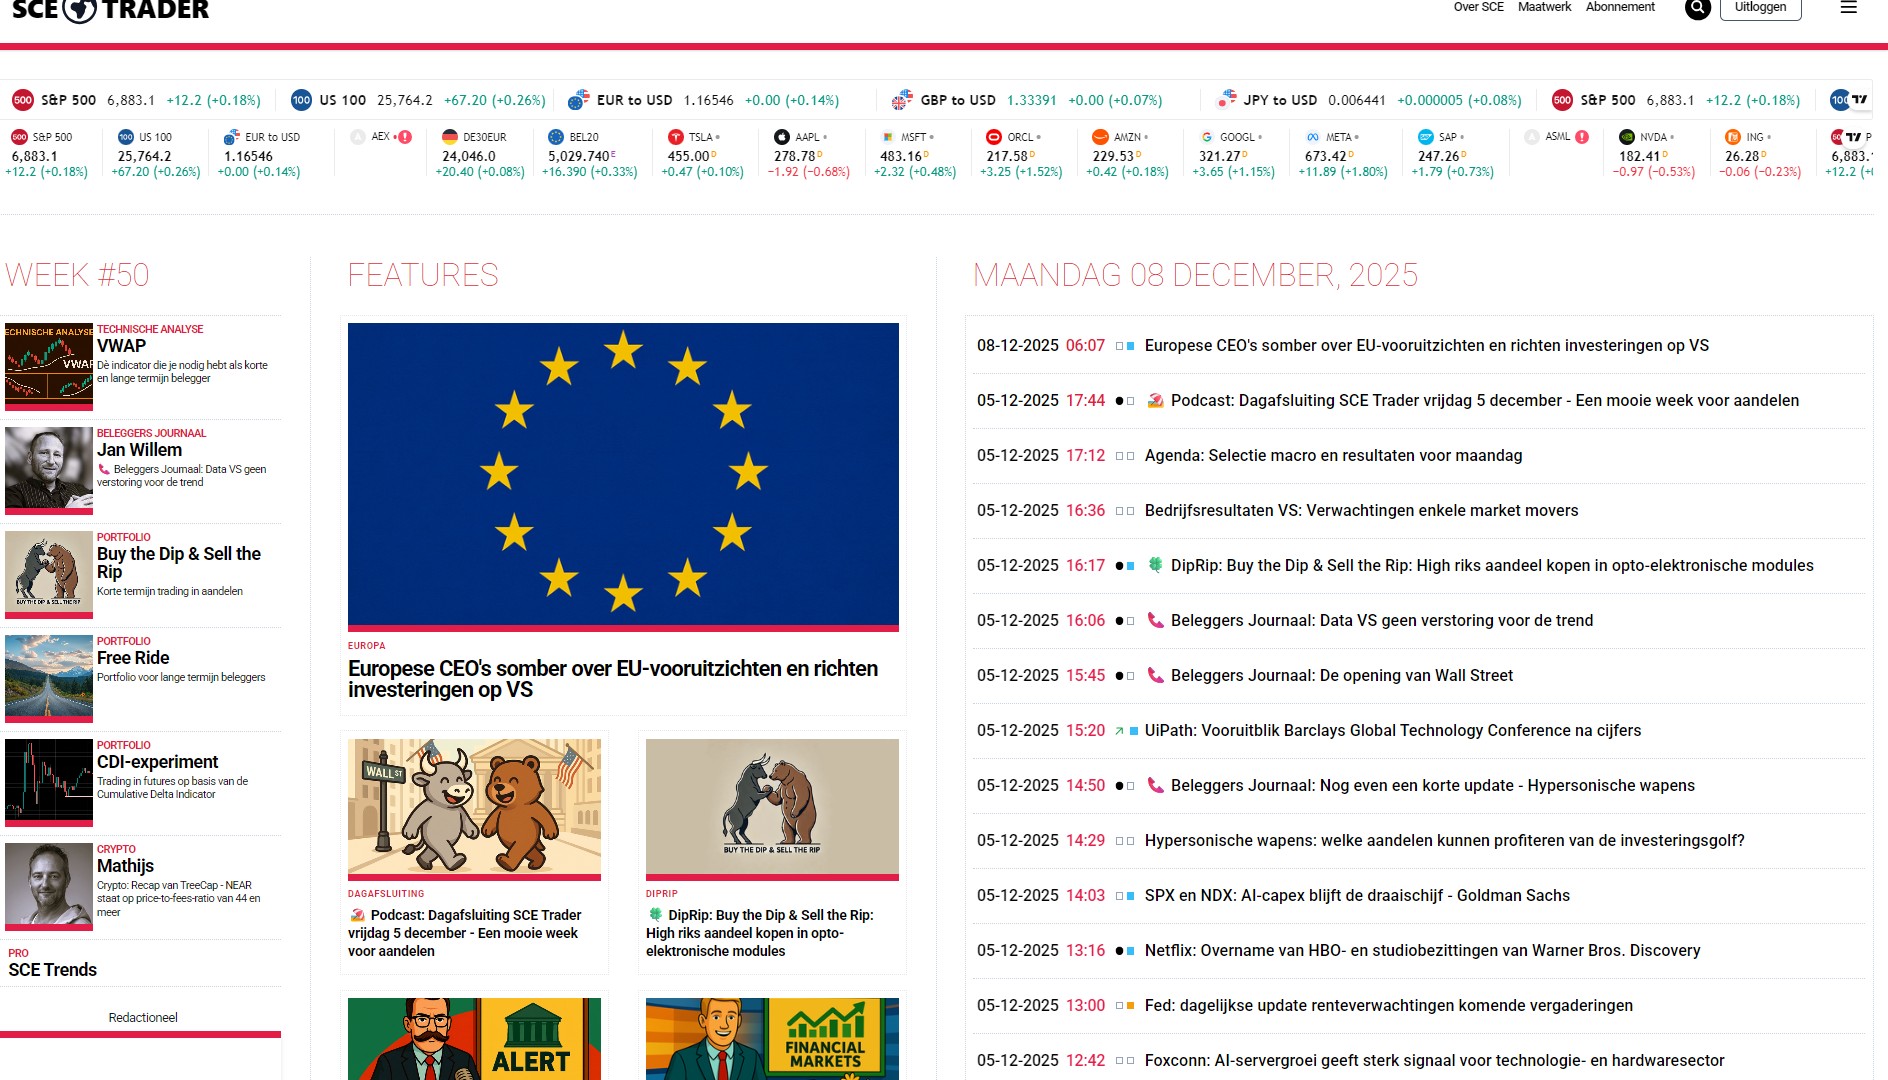Image resolution: width=1888 pixels, height=1080 pixels.
Task: Open the Foxconn AI-servergroei headline
Action: 1434,1061
